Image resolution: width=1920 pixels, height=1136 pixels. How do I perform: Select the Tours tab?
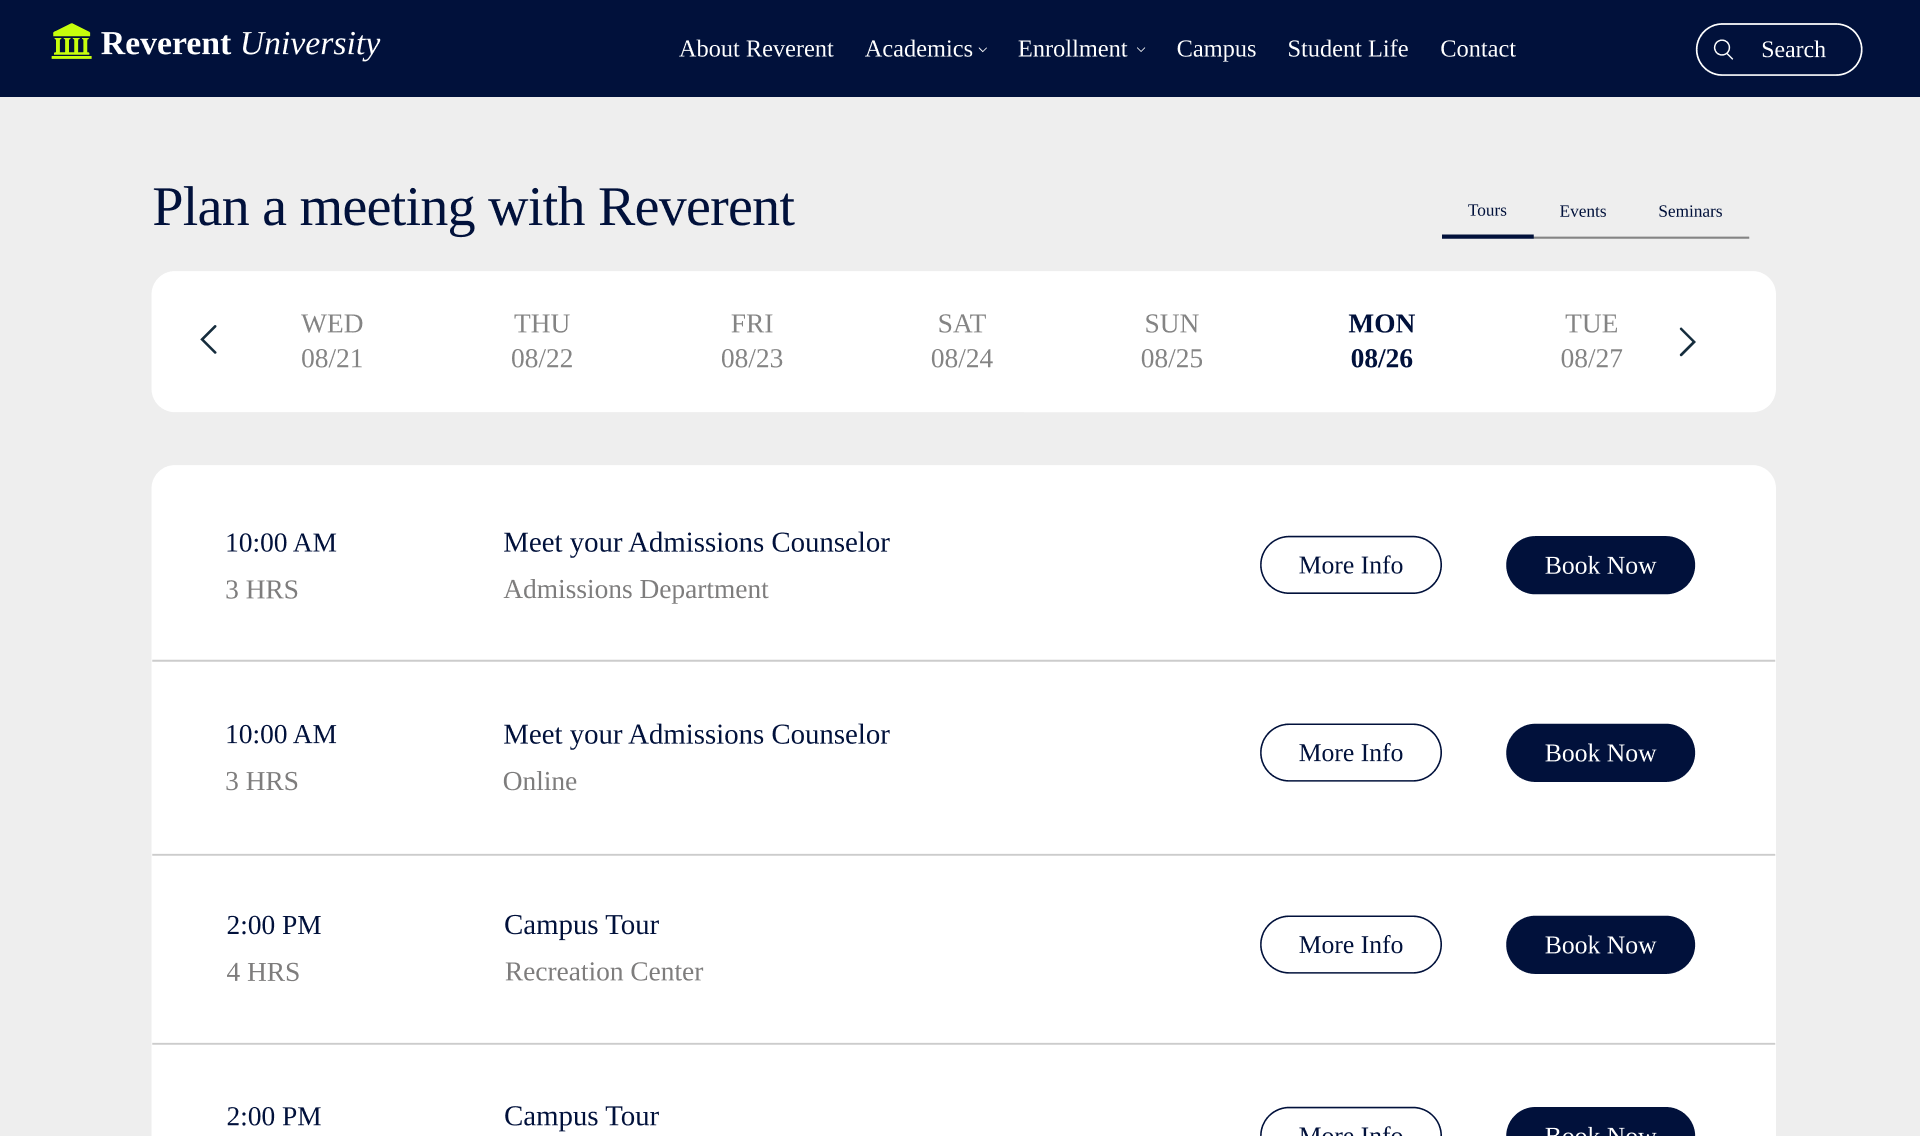1486,210
